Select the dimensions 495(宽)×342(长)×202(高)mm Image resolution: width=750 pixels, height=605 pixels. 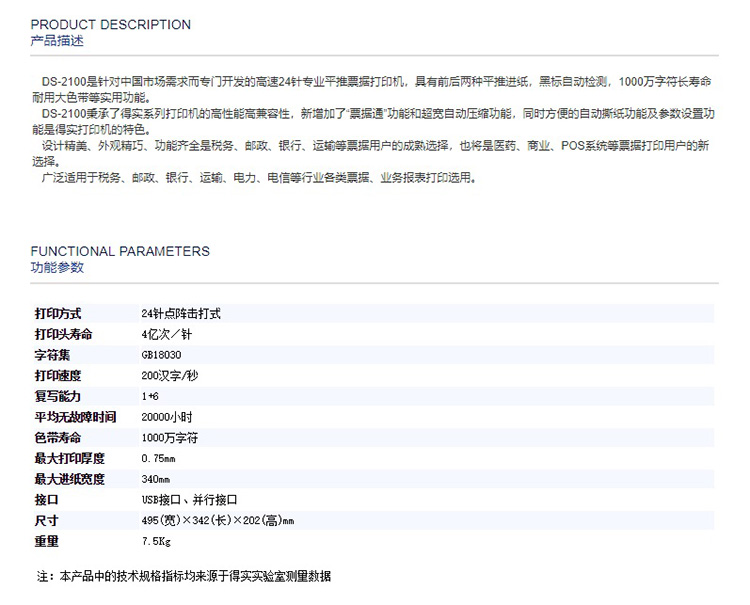click(218, 520)
